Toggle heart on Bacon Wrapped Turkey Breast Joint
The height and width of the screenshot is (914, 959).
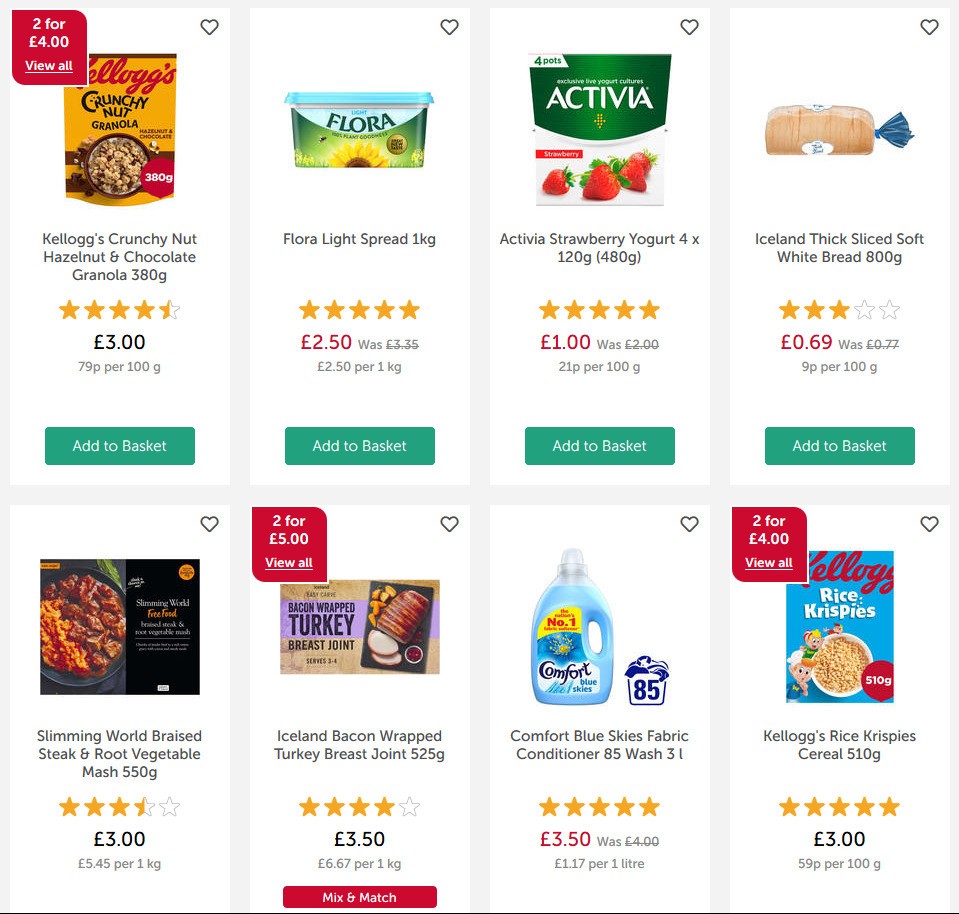click(449, 523)
